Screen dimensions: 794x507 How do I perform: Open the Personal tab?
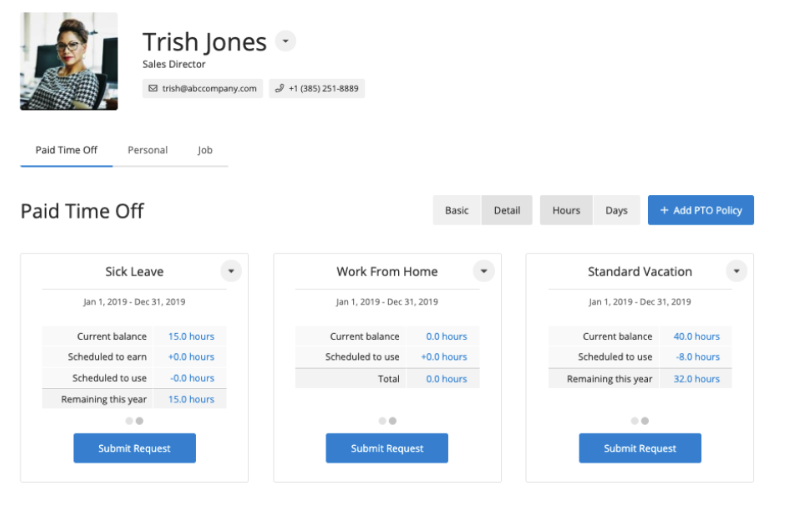pyautogui.click(x=148, y=150)
